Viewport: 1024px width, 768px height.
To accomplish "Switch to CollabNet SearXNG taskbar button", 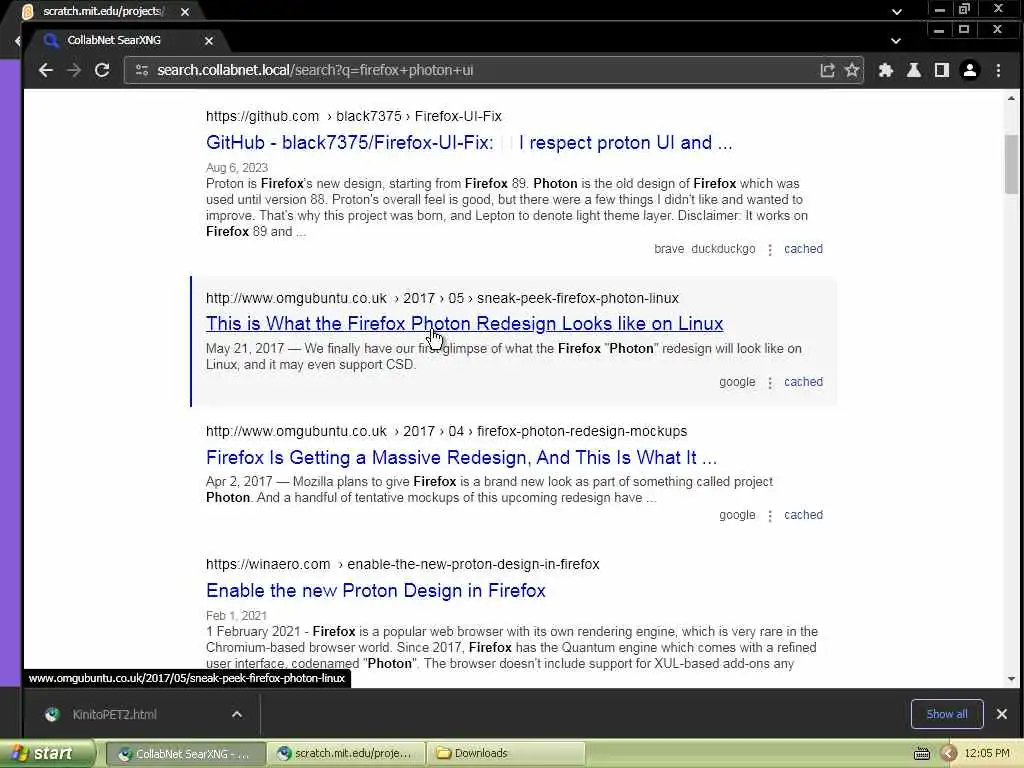I will tap(185, 754).
